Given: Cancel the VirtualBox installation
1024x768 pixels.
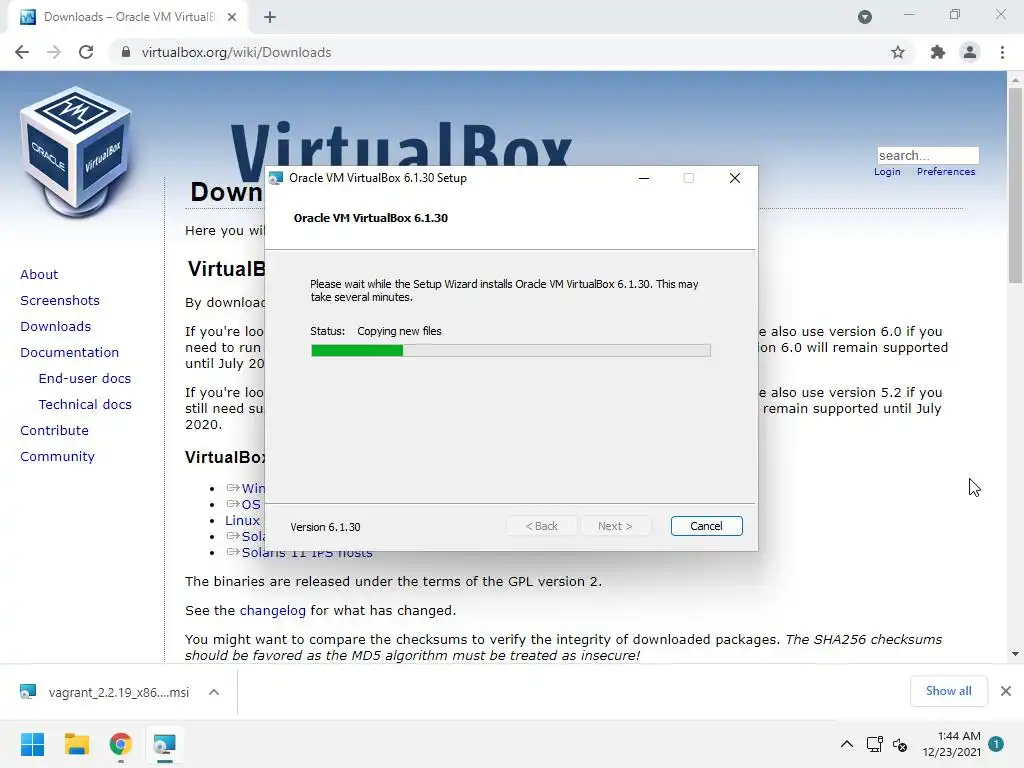Looking at the screenshot, I should (707, 526).
